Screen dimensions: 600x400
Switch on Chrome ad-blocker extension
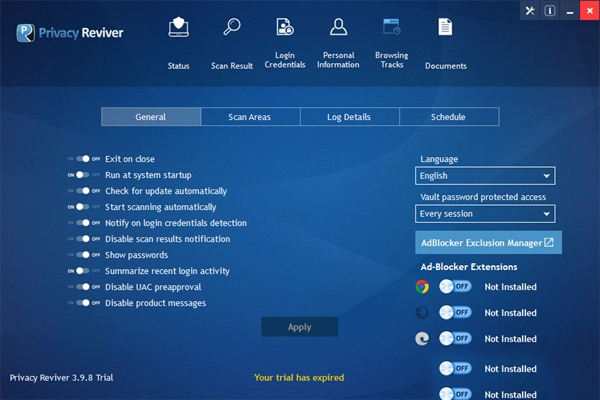[455, 287]
